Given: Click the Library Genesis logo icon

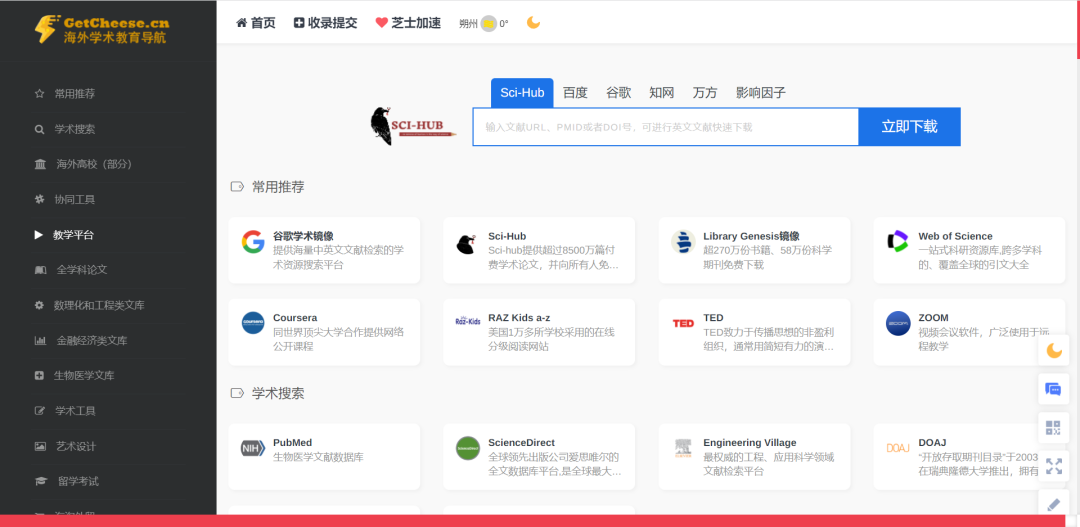Looking at the screenshot, I should coord(683,242).
